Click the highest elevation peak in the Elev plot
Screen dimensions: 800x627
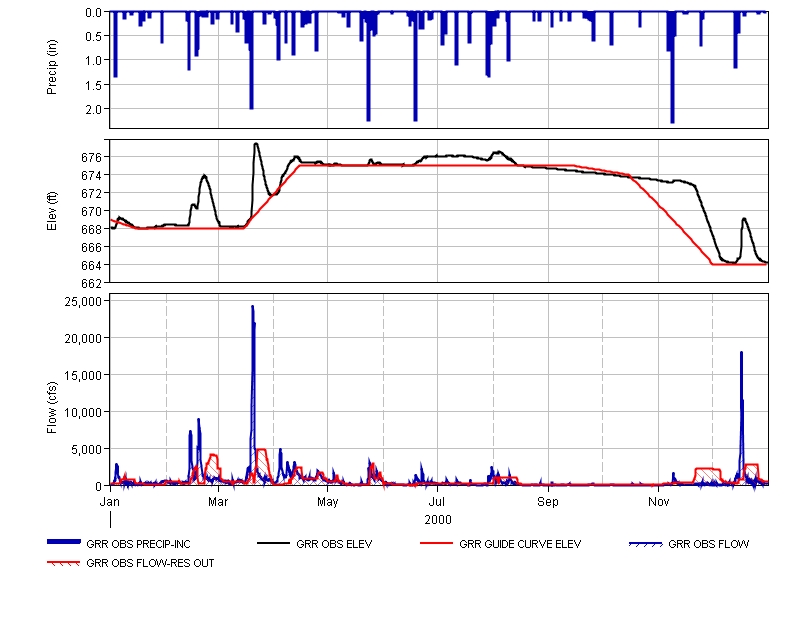pyautogui.click(x=256, y=145)
